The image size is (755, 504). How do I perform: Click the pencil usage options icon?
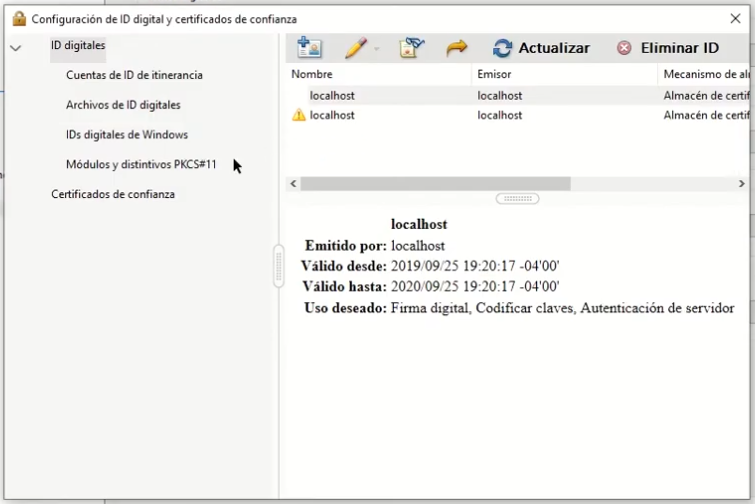click(x=356, y=48)
